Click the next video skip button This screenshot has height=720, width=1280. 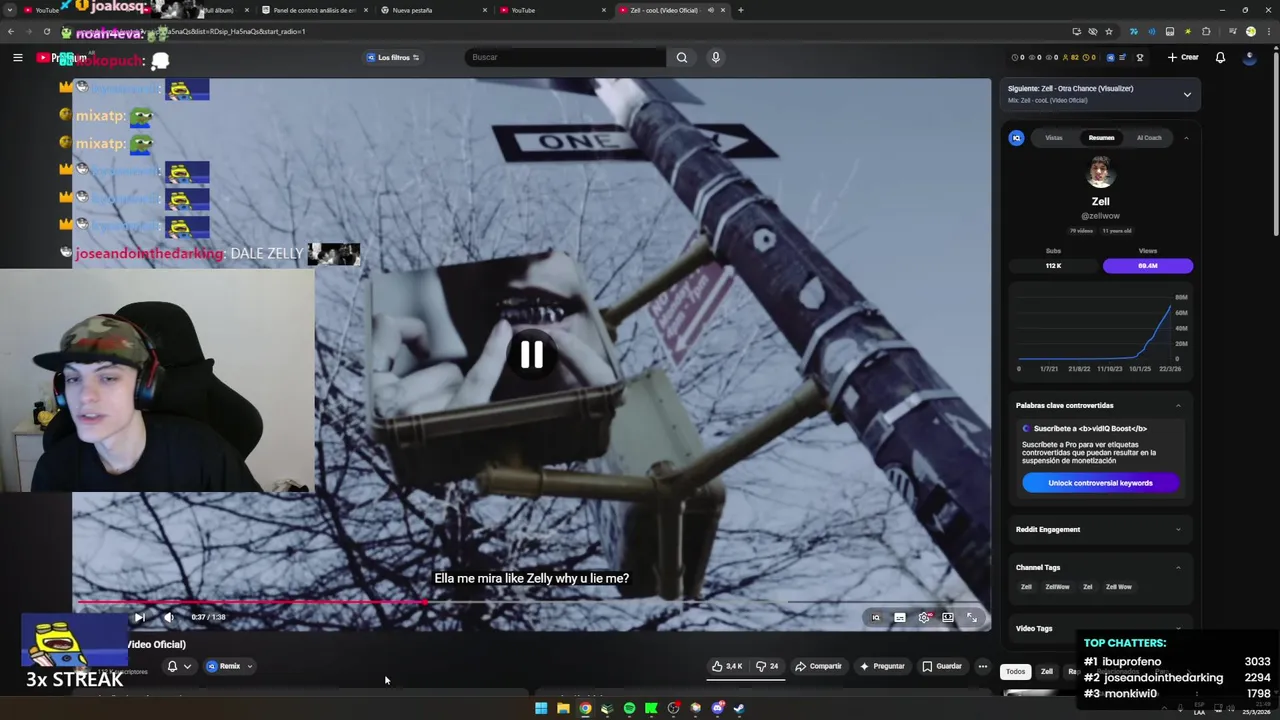click(x=139, y=617)
